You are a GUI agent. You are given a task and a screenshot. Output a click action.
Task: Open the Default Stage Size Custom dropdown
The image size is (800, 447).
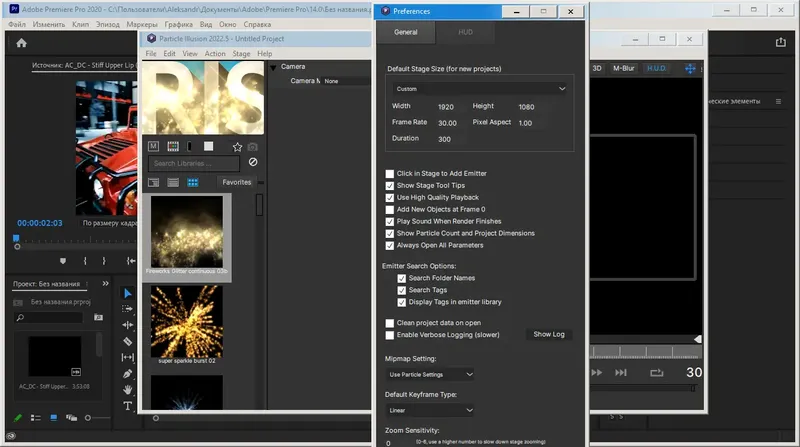click(x=478, y=88)
